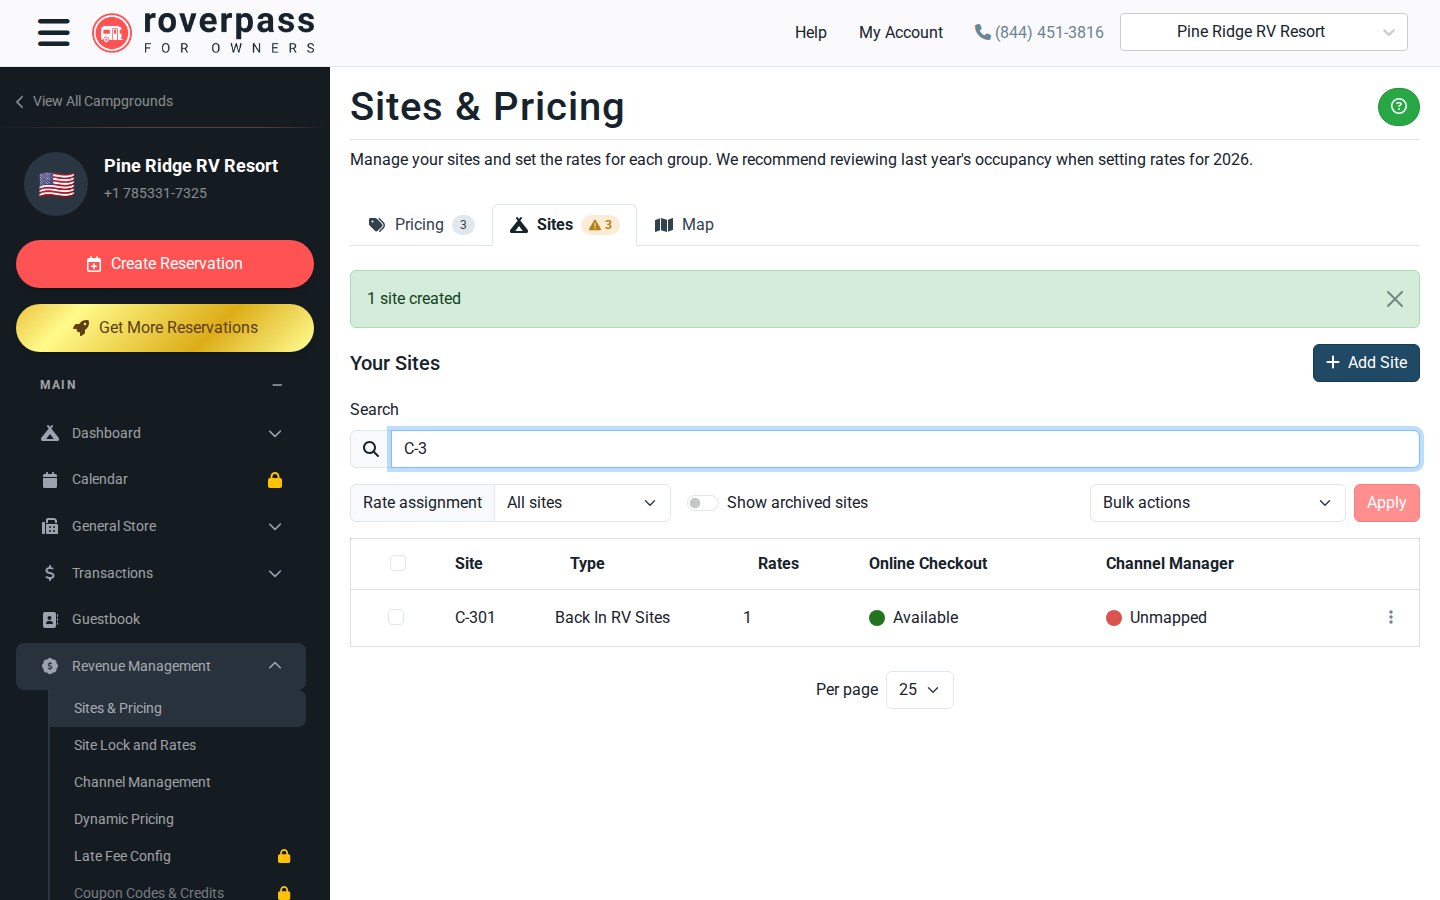
Task: Open the hamburger menu icon
Action: tap(54, 33)
